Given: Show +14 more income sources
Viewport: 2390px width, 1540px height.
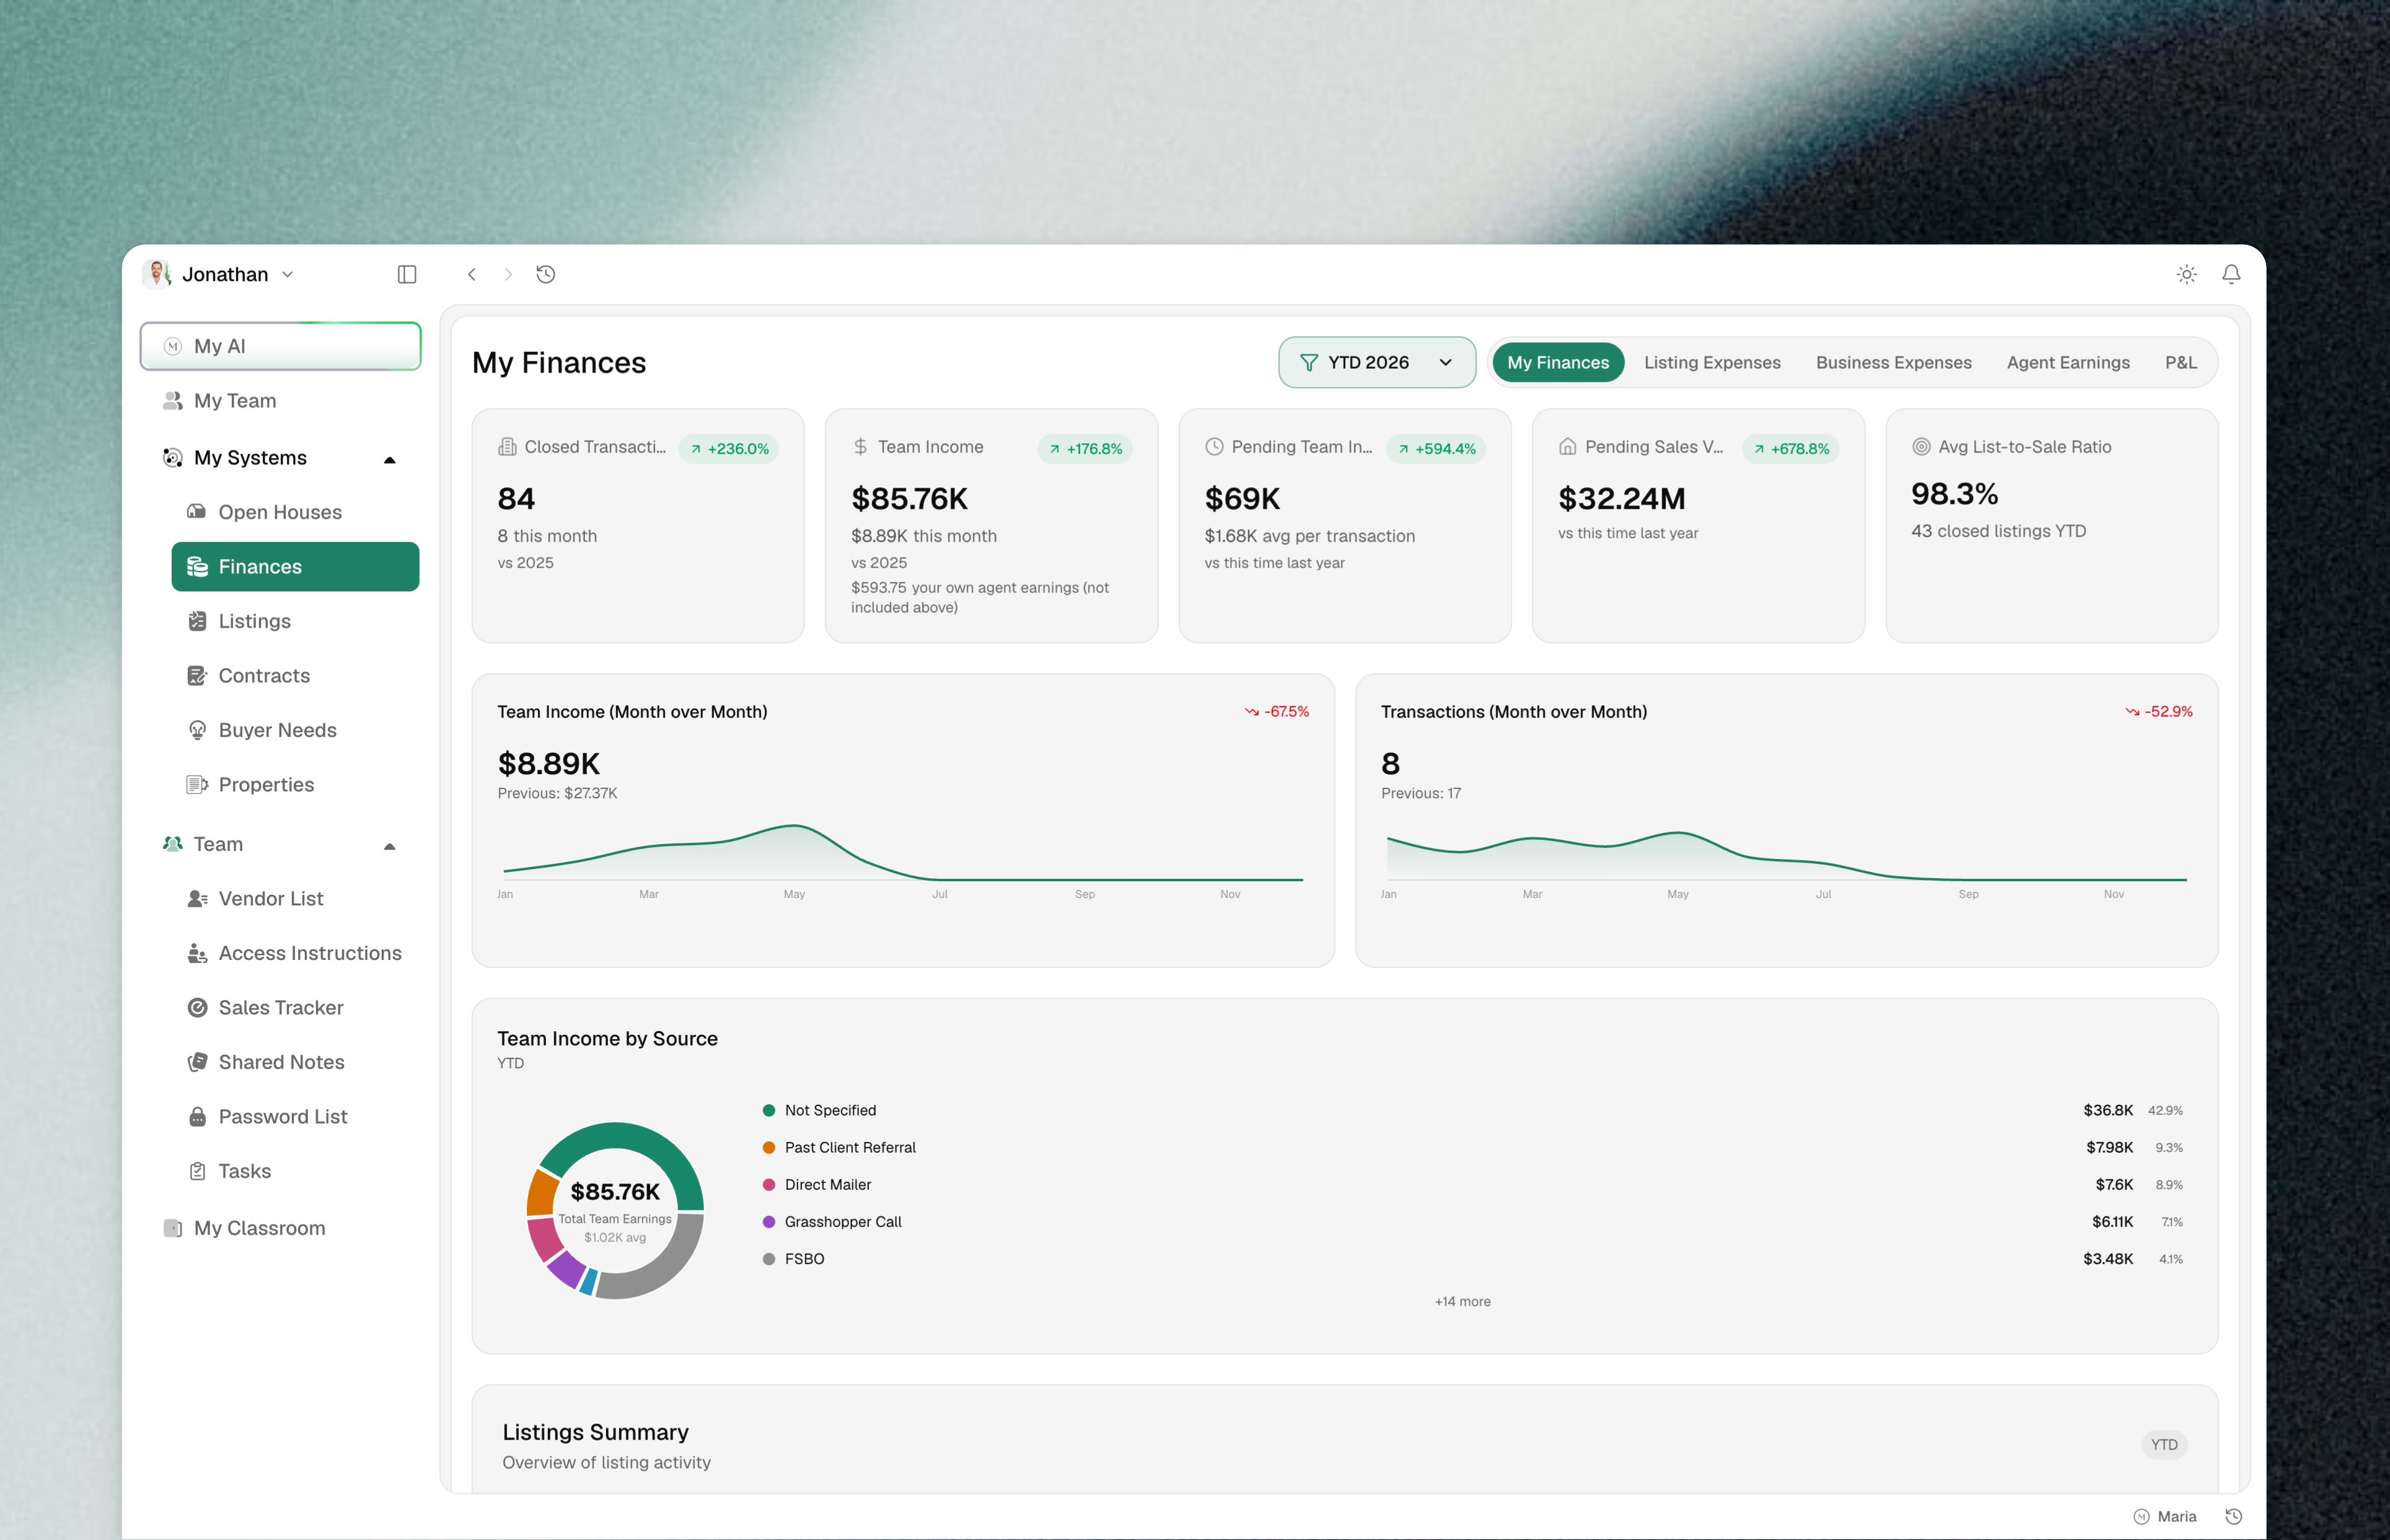Looking at the screenshot, I should point(1462,1302).
